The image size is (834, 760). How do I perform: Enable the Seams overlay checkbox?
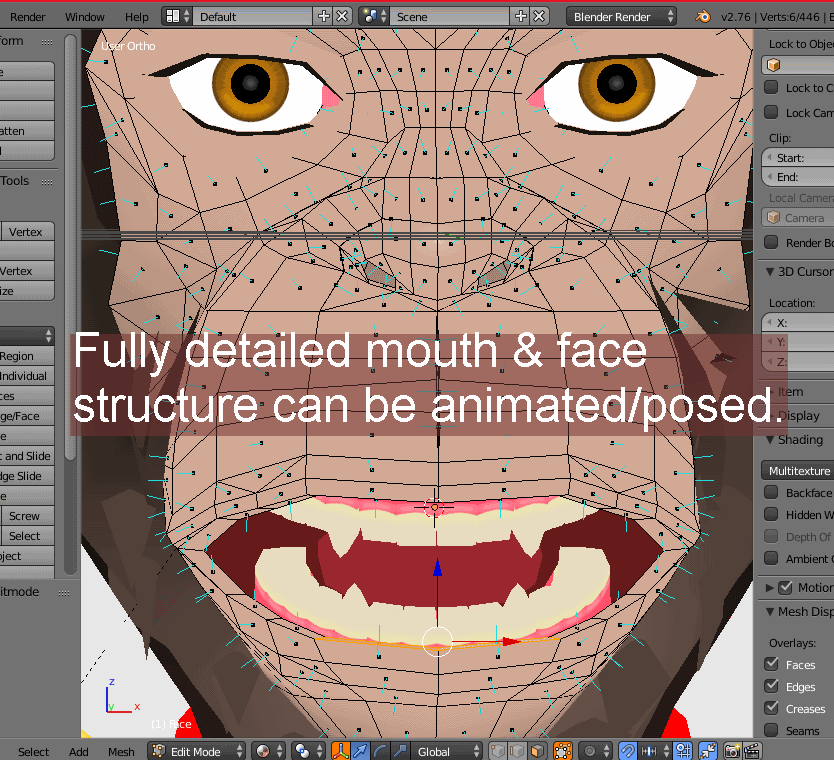pos(772,730)
